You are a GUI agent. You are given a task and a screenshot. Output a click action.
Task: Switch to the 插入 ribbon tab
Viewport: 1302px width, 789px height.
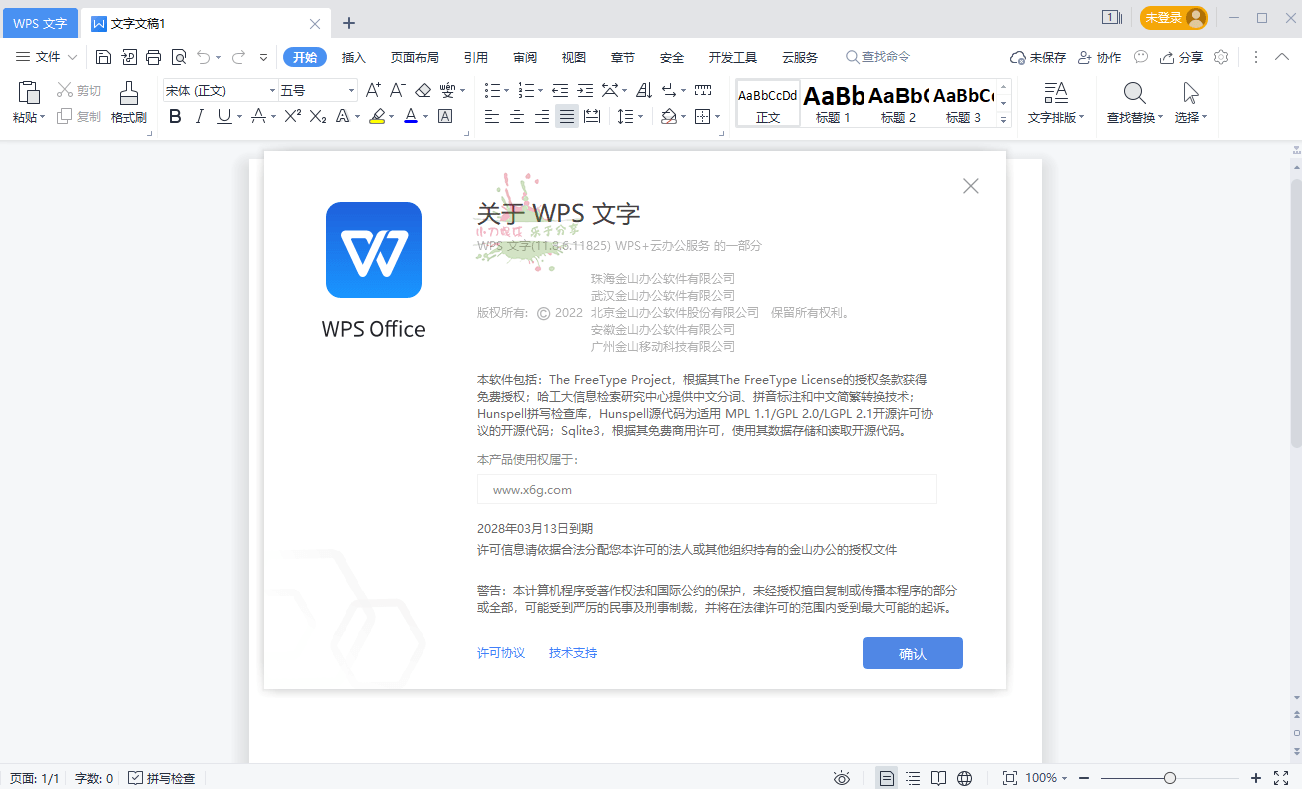[353, 57]
